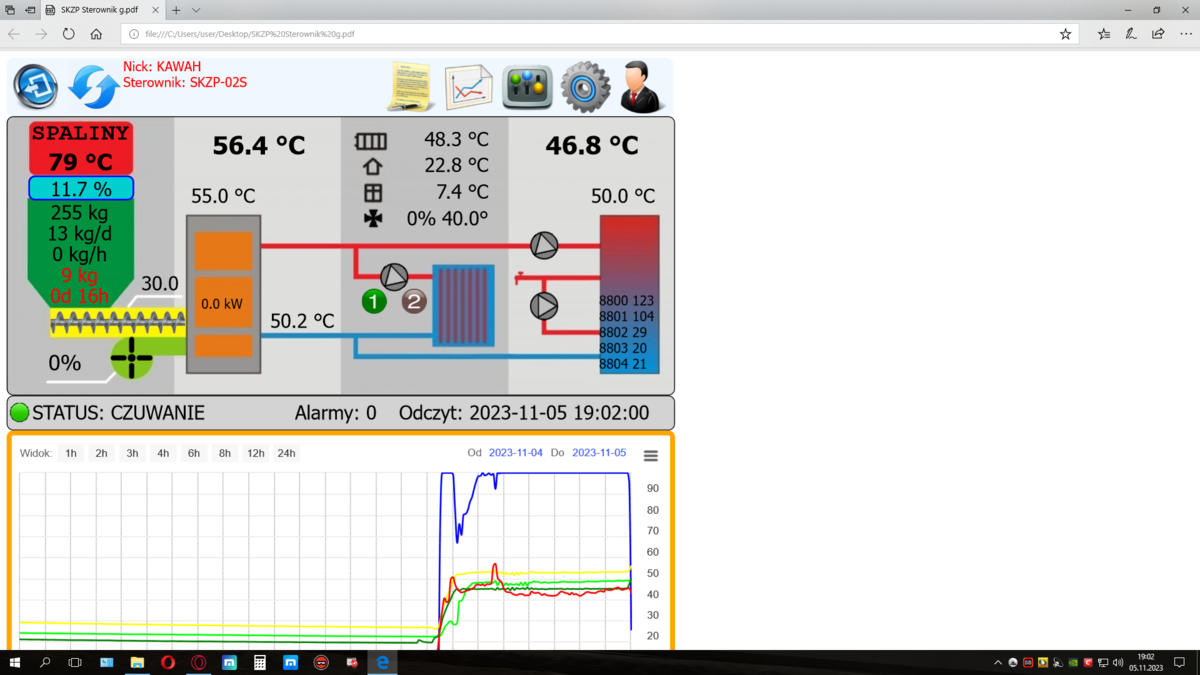Toggle green heating circuit 1 indicator
1200x675 pixels.
pyautogui.click(x=374, y=300)
